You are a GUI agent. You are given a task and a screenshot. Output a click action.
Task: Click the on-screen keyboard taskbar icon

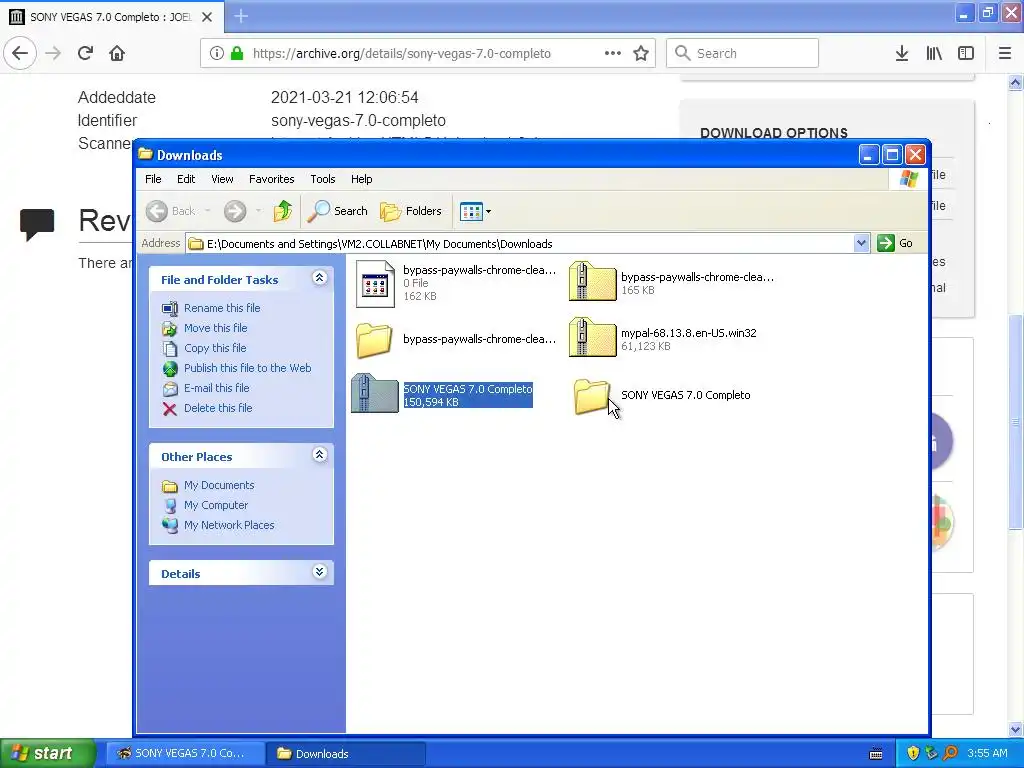click(876, 754)
